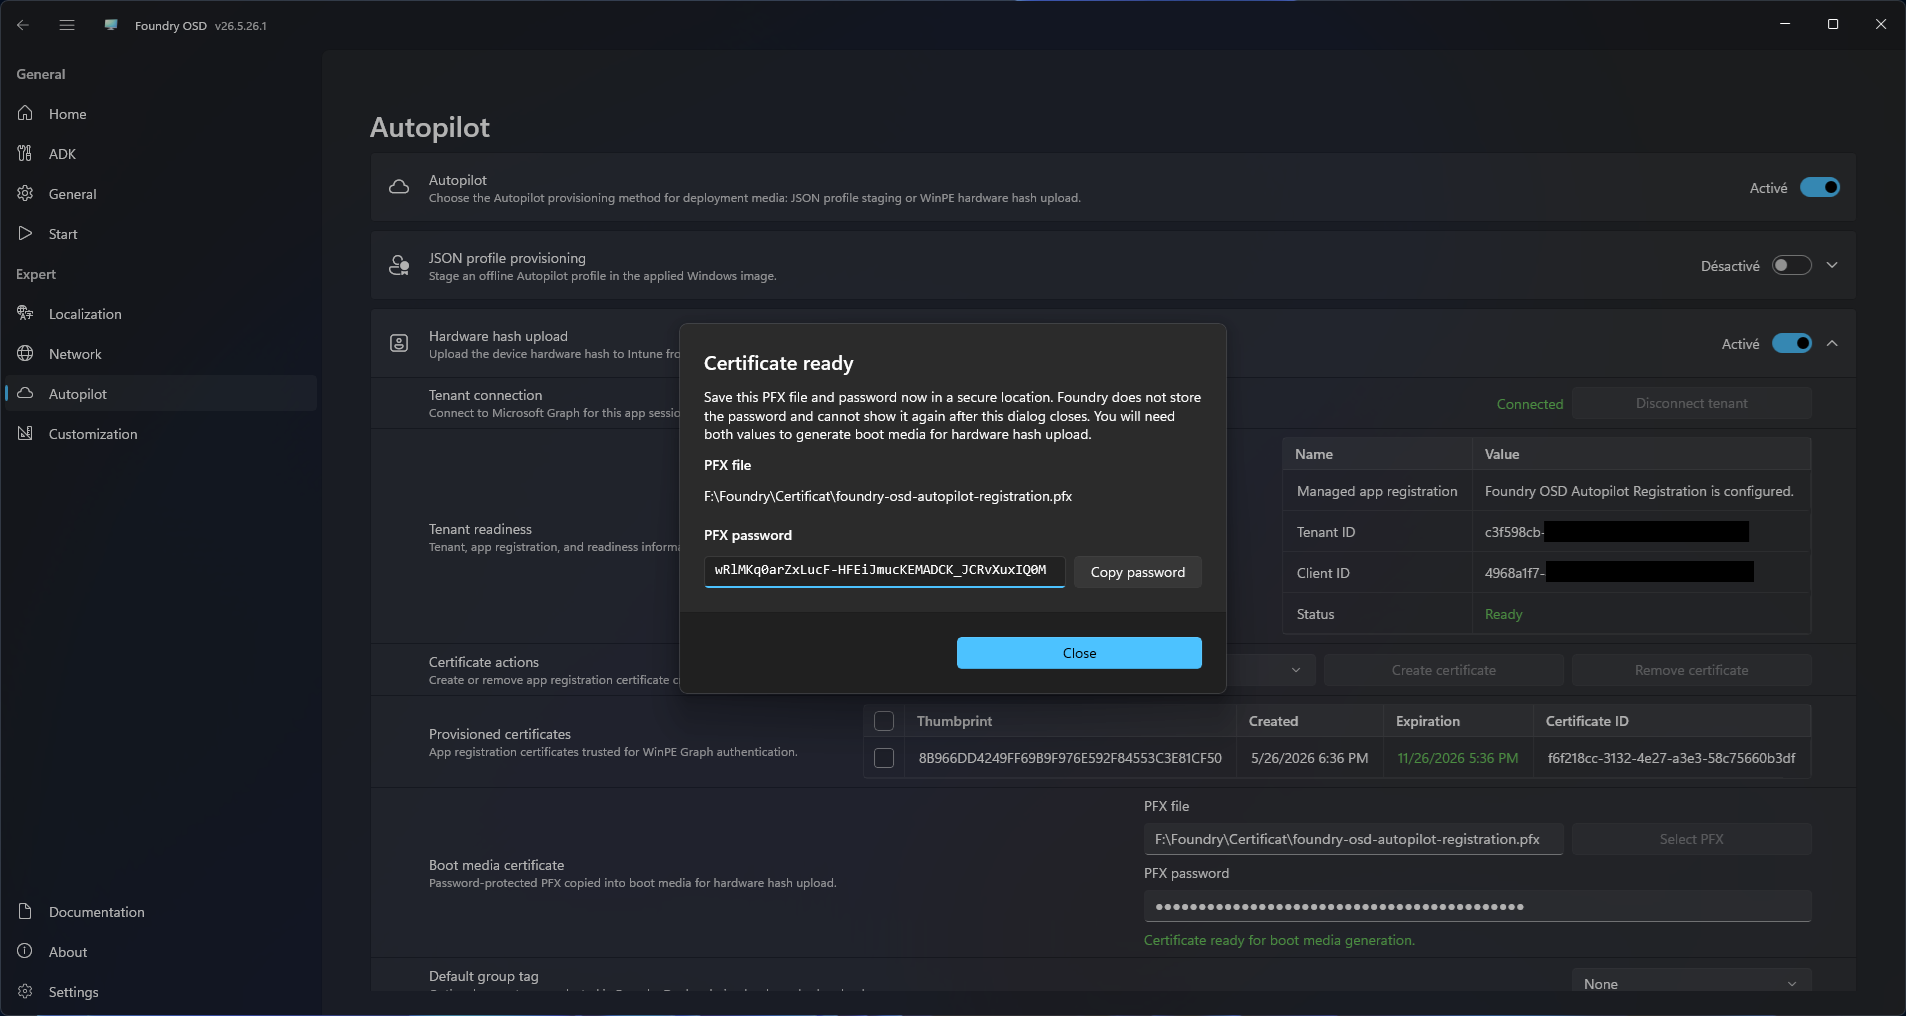The image size is (1906, 1016).
Task: Click the Select PFX button
Action: [x=1691, y=839]
